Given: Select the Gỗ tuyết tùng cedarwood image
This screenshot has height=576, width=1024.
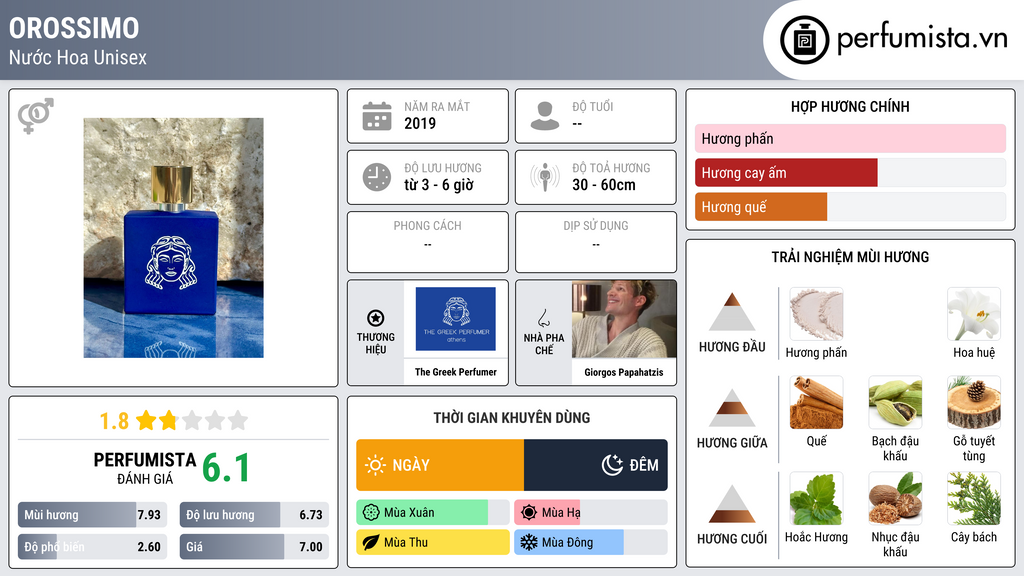Looking at the screenshot, I should tap(974, 402).
